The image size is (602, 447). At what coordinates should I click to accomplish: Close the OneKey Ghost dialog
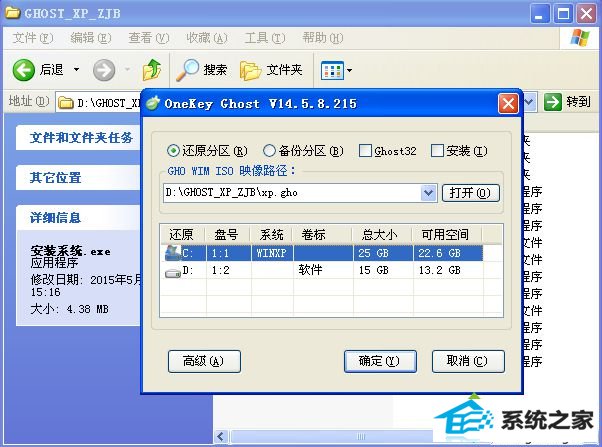(x=508, y=104)
